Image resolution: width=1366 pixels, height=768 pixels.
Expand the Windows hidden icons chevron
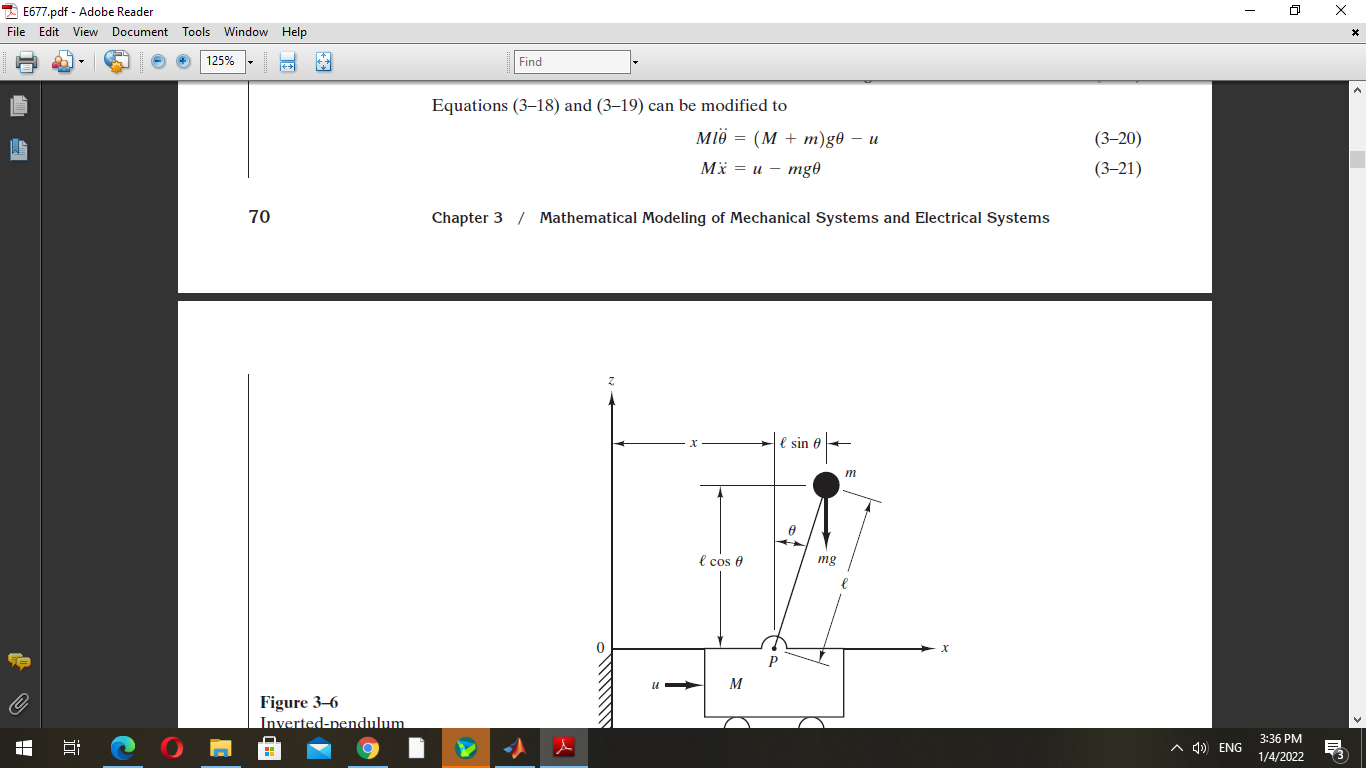click(1176, 747)
